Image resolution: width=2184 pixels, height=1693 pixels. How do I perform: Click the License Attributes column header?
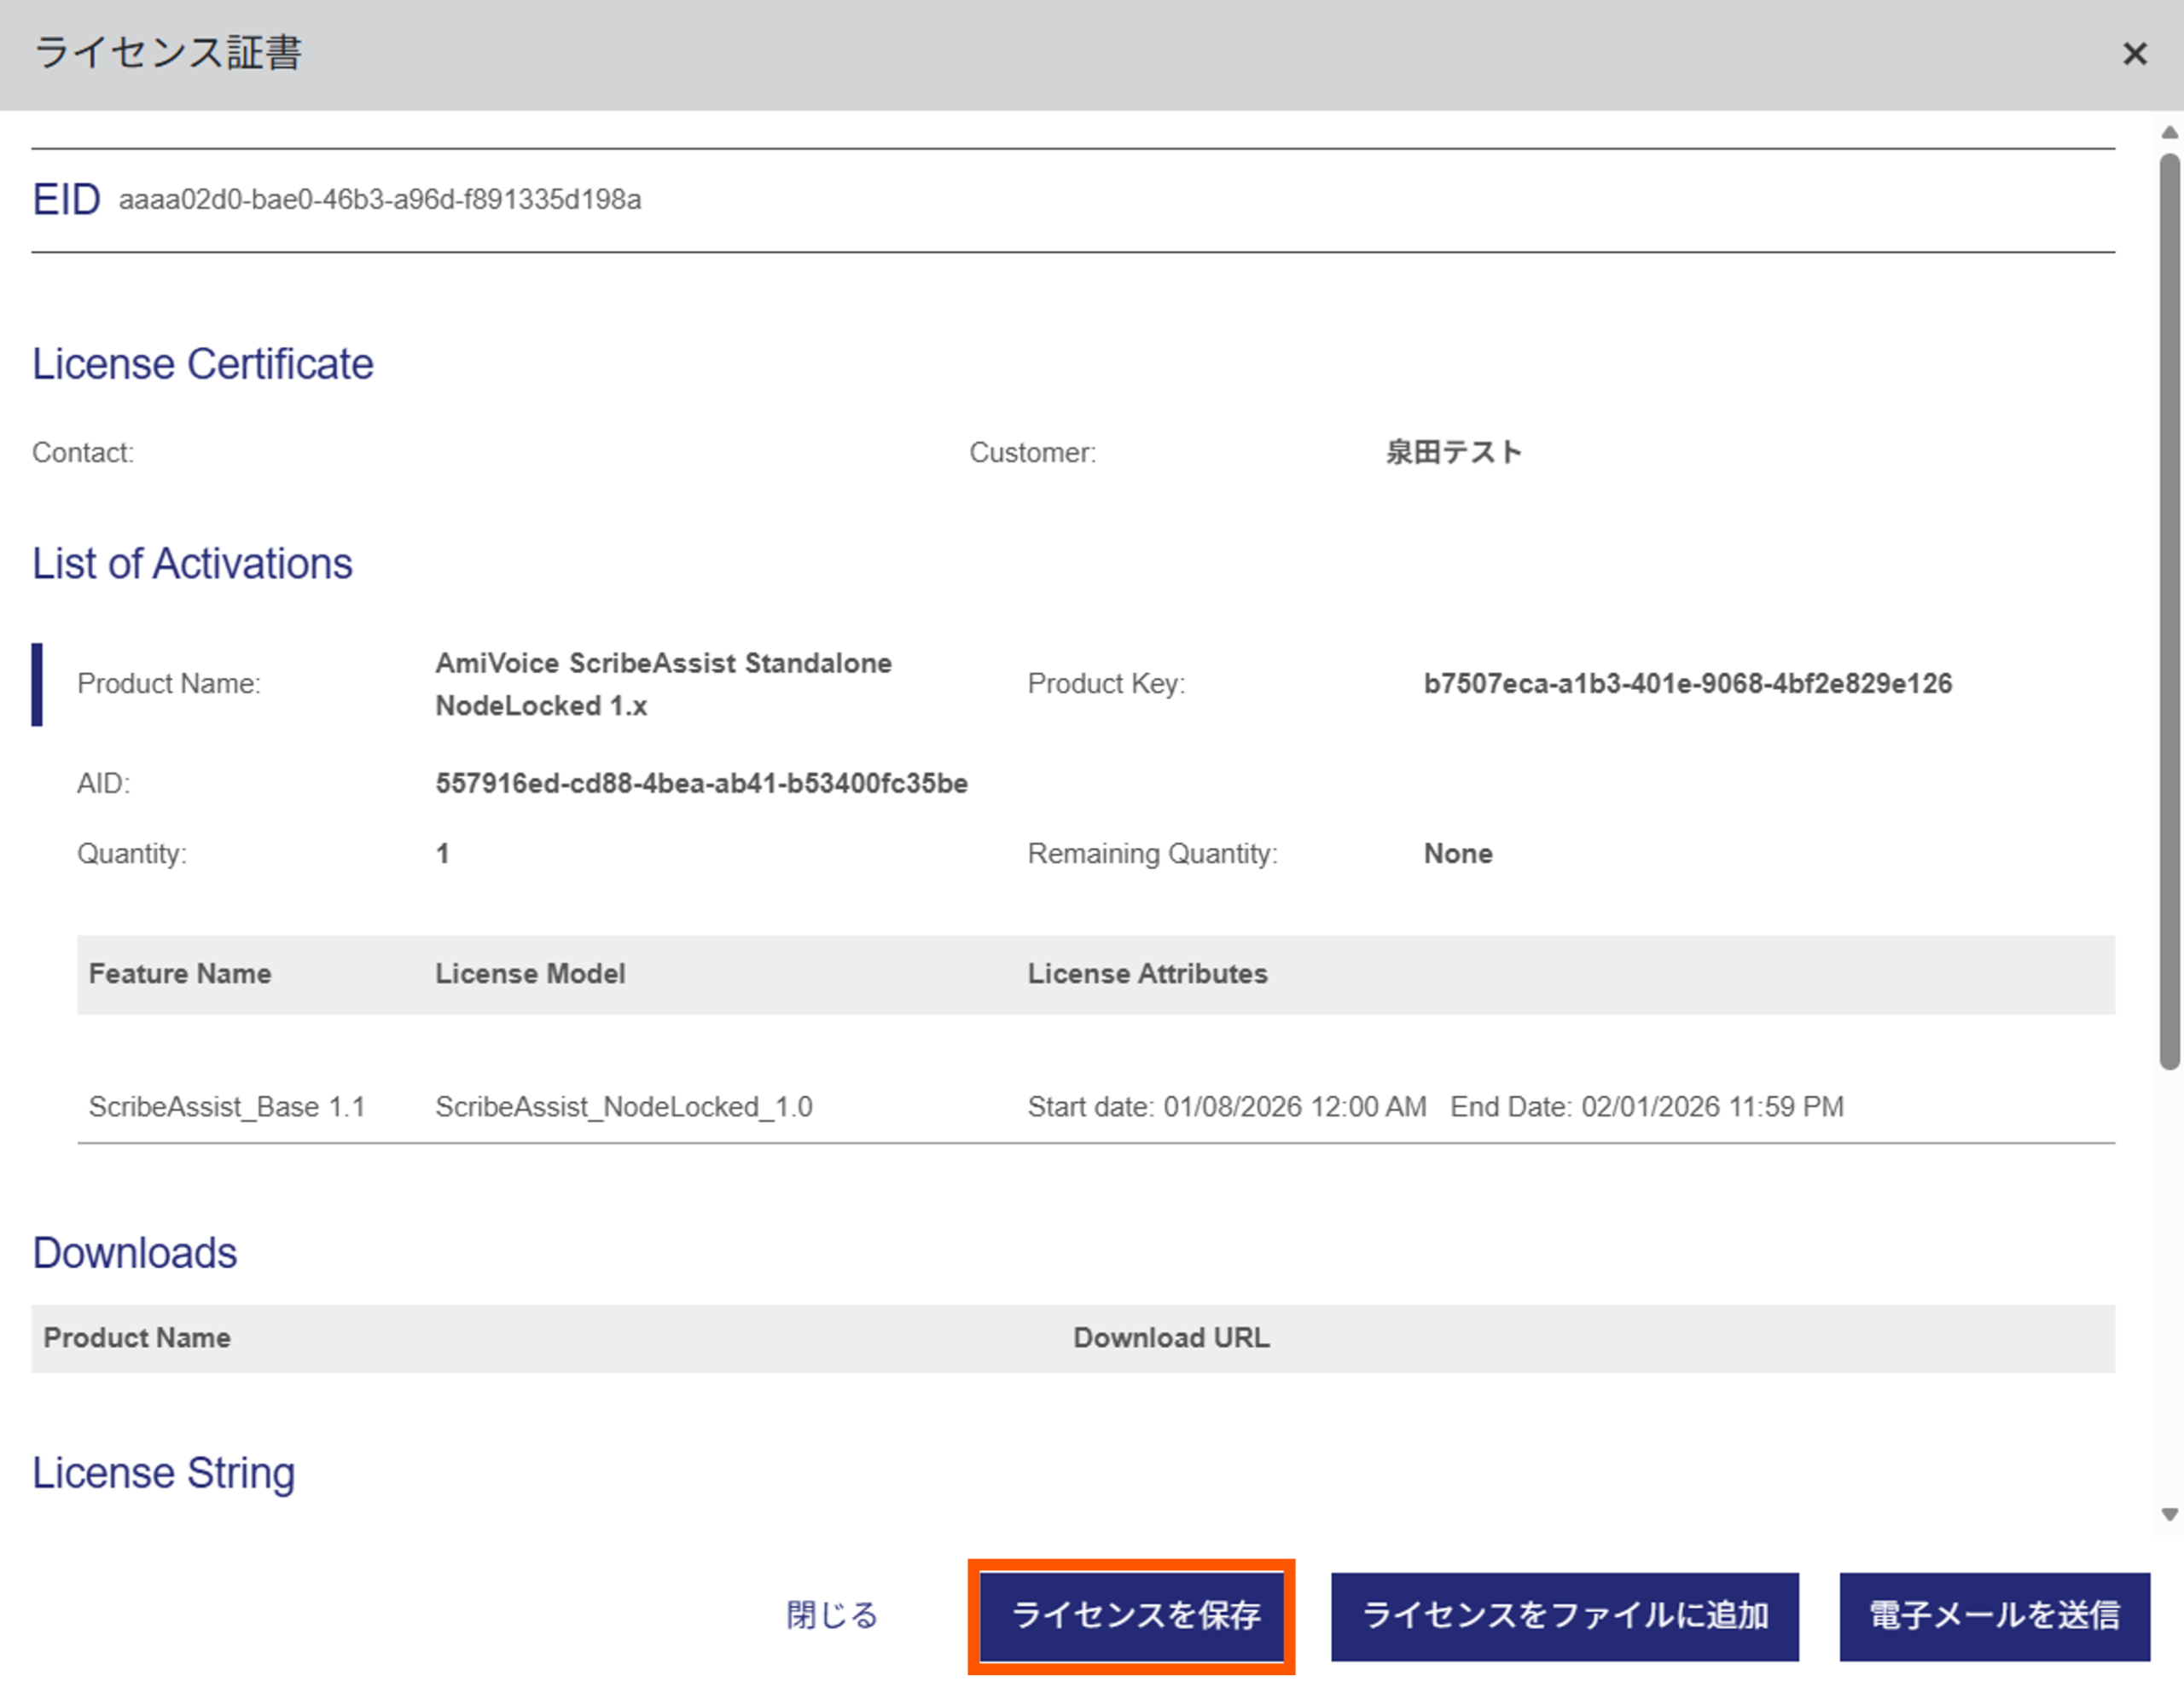coord(1147,974)
